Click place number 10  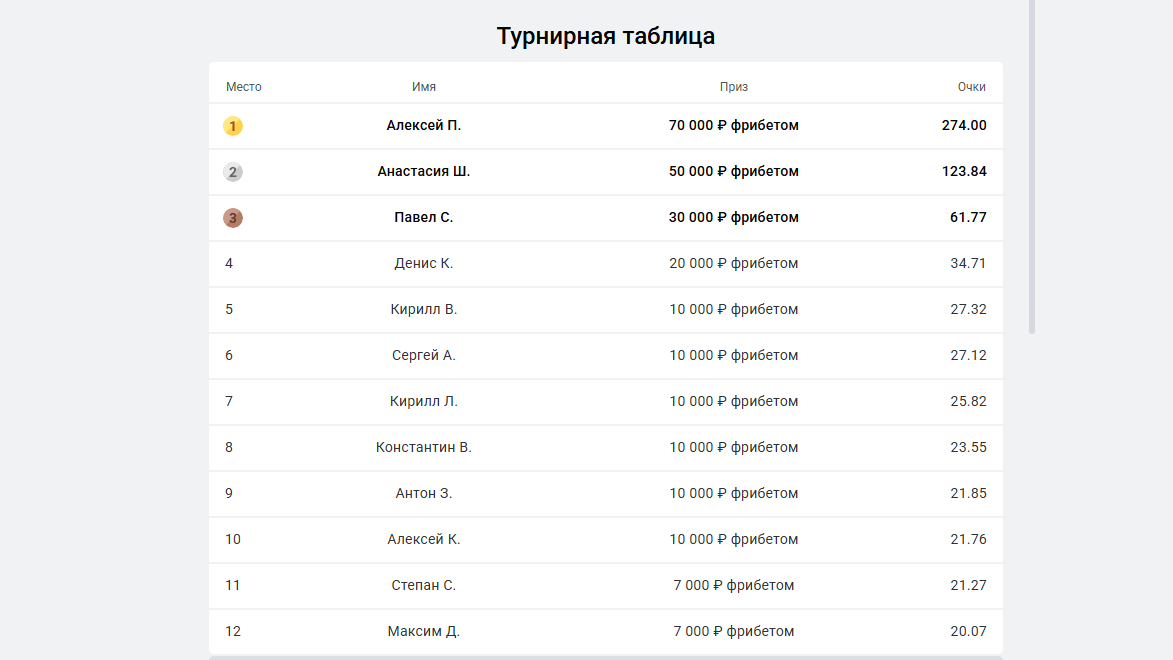coord(233,540)
